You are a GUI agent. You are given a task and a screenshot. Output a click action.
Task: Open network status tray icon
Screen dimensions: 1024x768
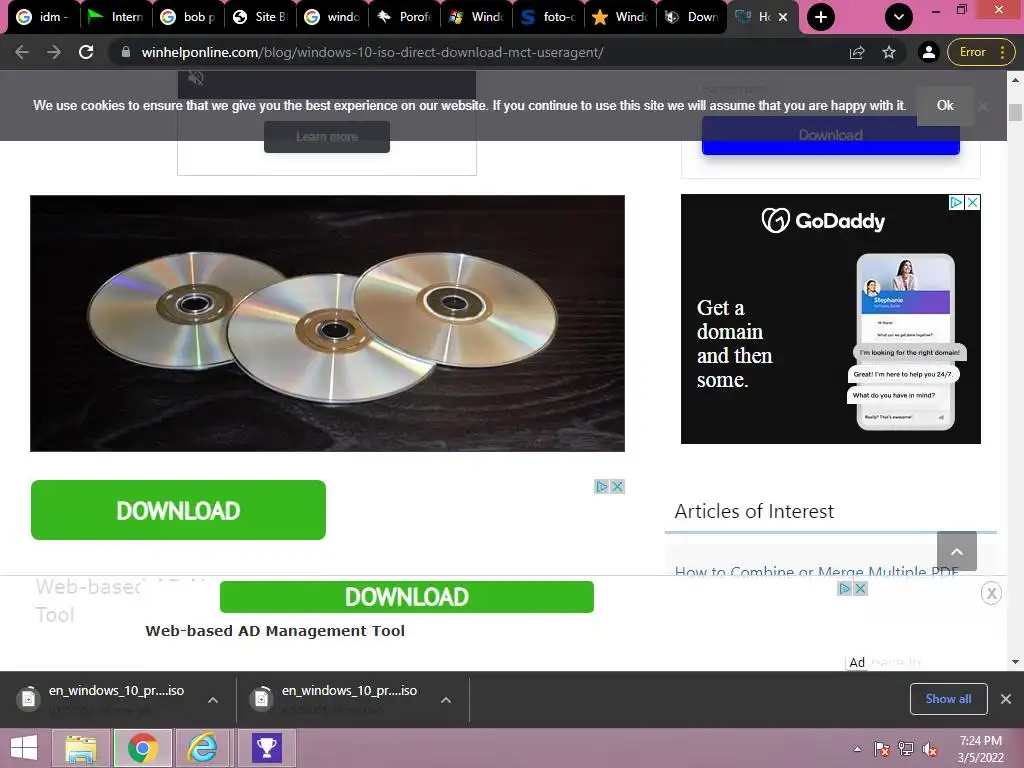coord(906,749)
